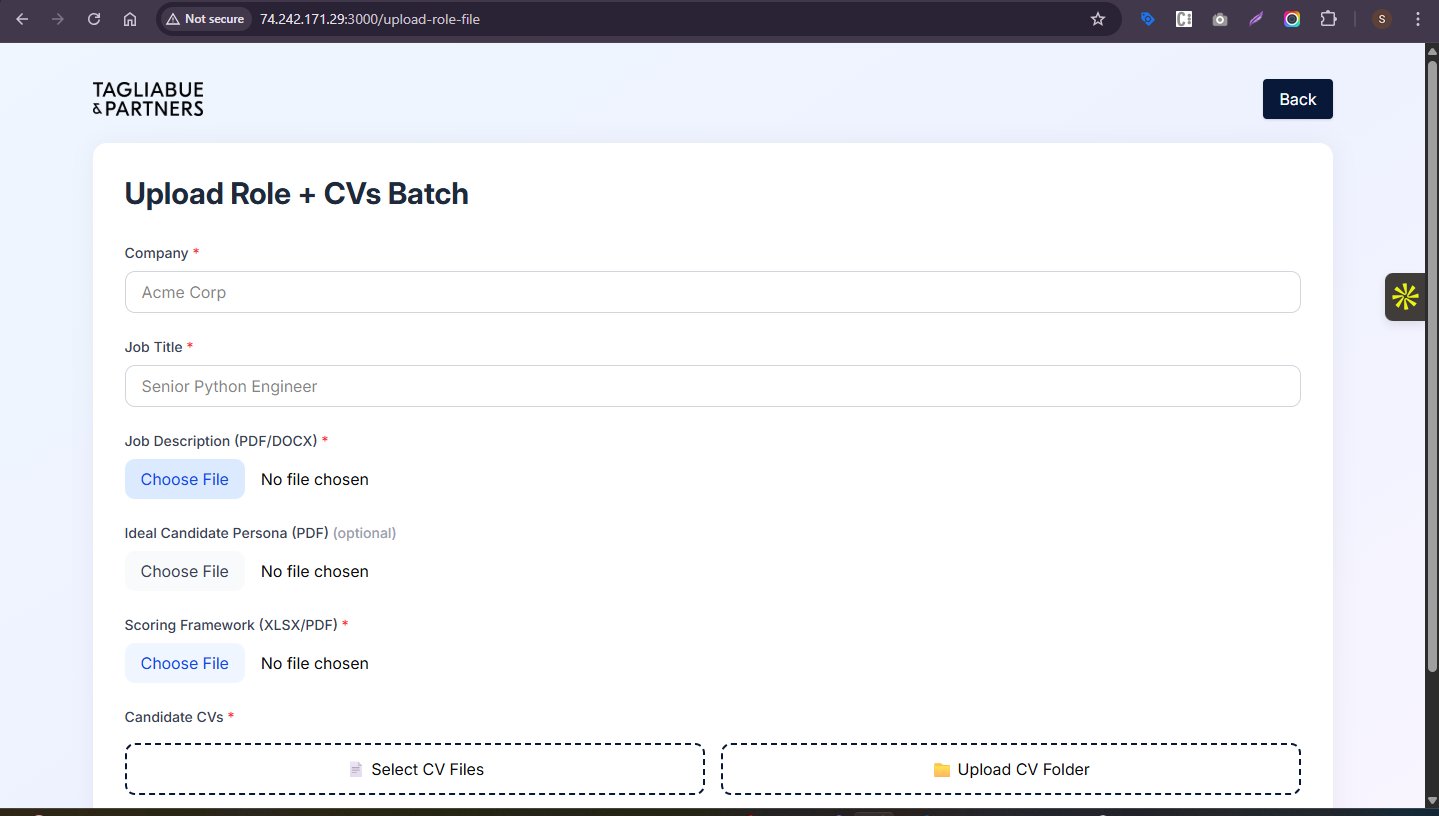
Task: Reload the page with the refresh icon
Action: (x=94, y=19)
